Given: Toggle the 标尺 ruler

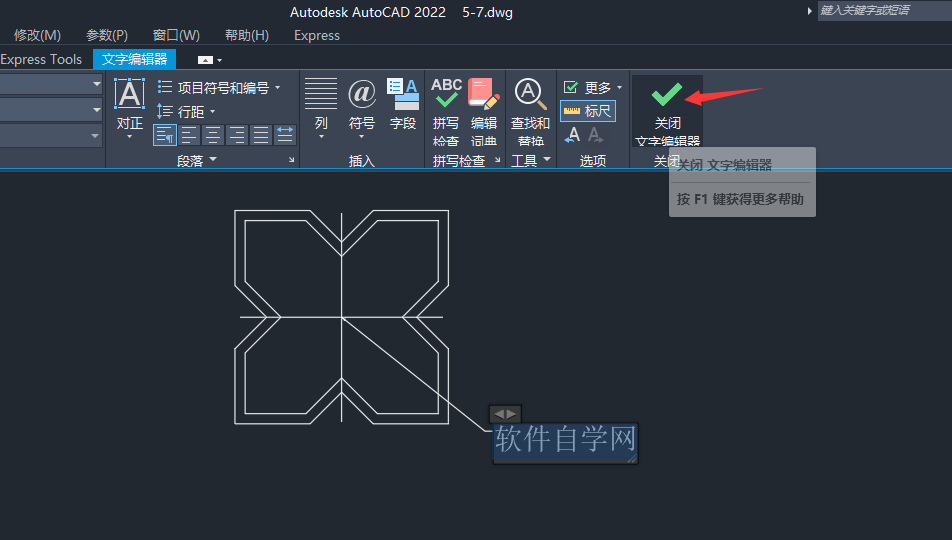Looking at the screenshot, I should 588,111.
